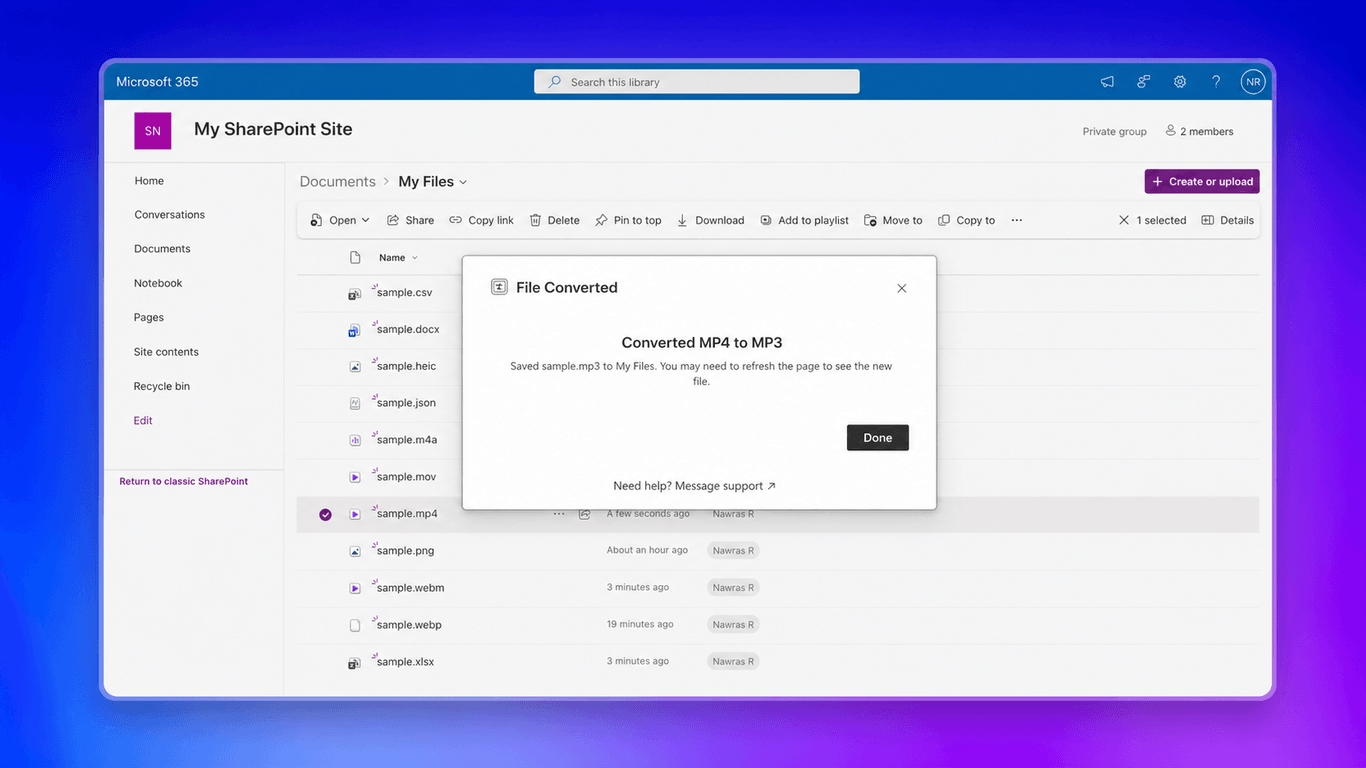This screenshot has height=768, width=1366.
Task: Click the sample.docx Word file icon
Action: (354, 330)
